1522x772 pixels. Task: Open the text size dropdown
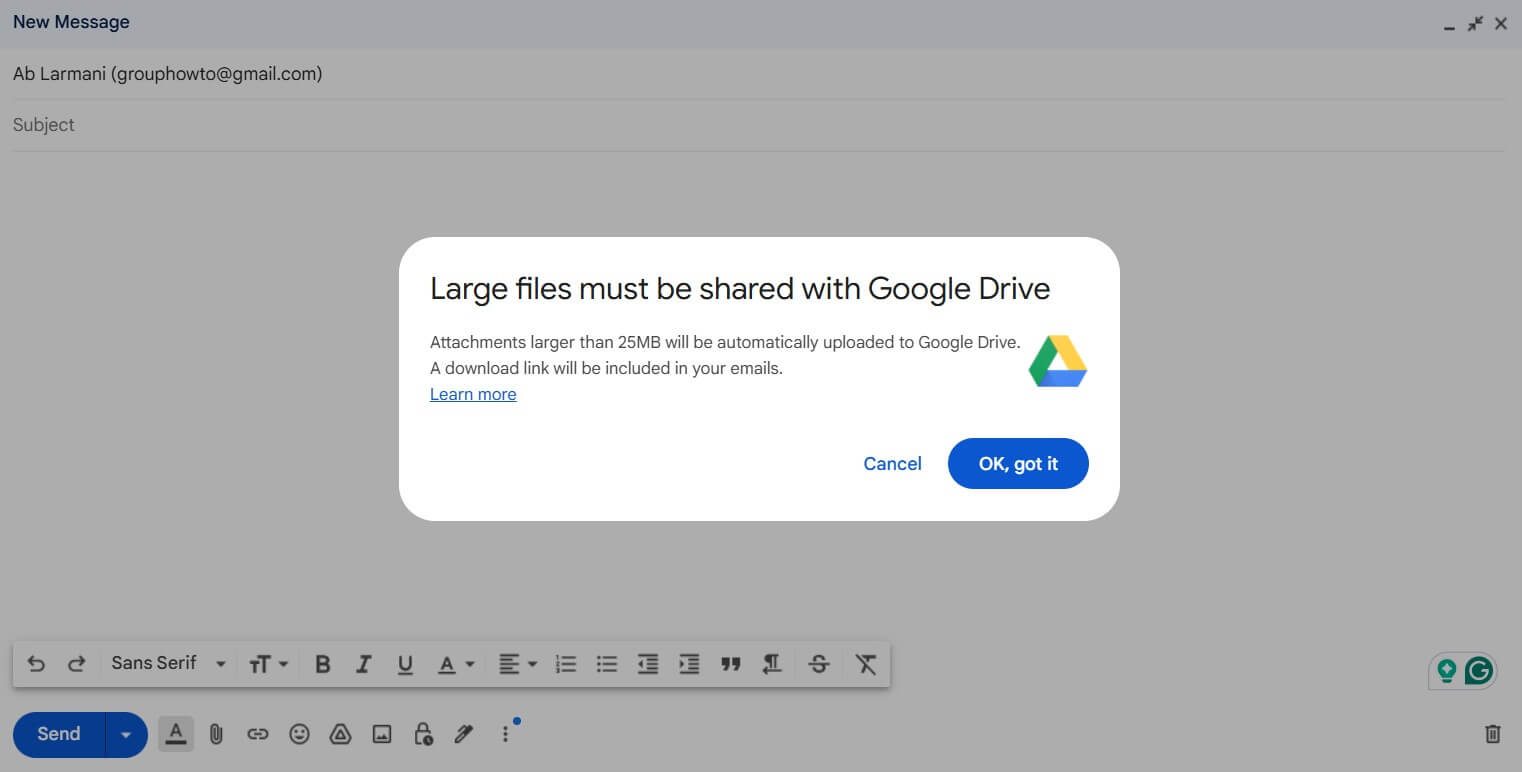point(268,663)
